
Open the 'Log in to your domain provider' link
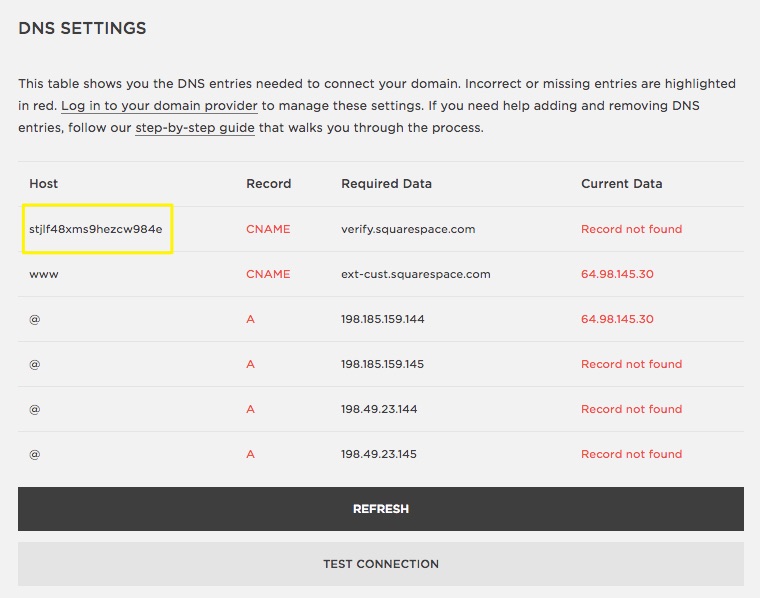tap(159, 106)
